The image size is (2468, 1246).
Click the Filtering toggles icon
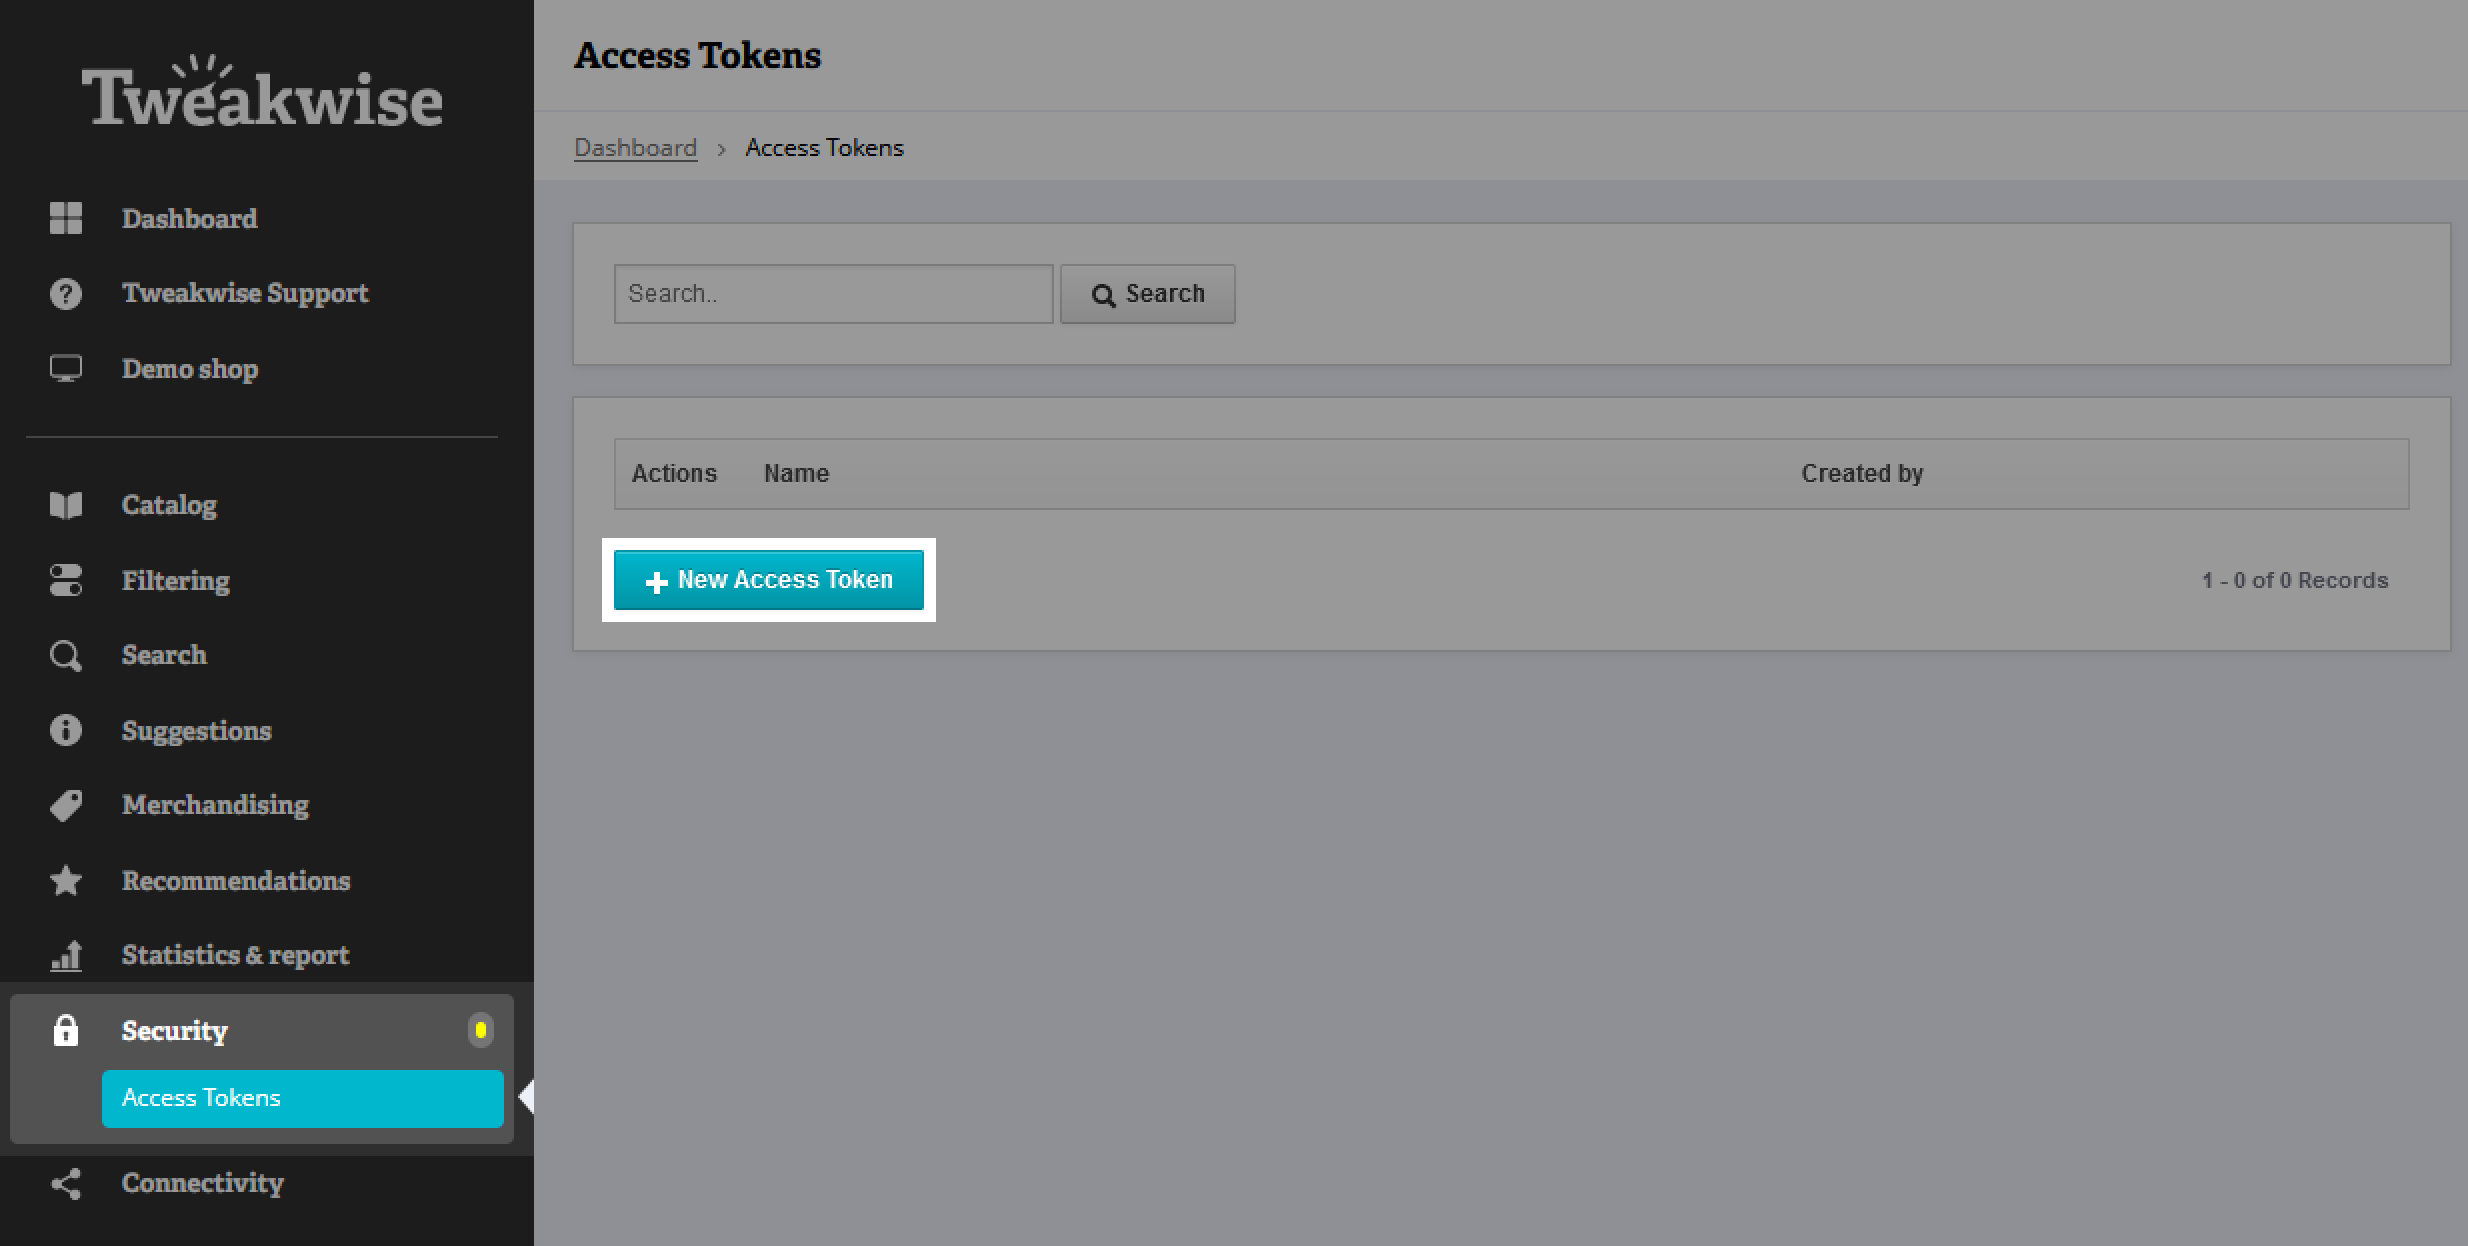[66, 580]
